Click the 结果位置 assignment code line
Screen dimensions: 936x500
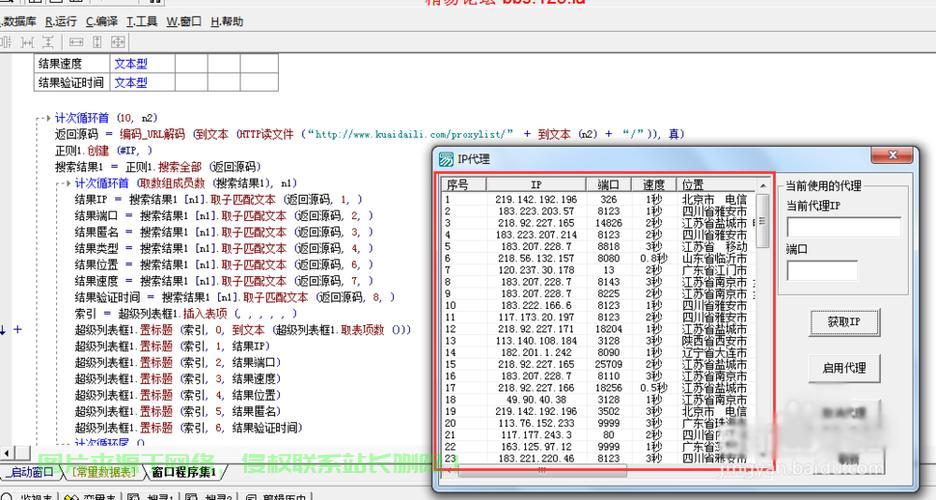(224, 264)
